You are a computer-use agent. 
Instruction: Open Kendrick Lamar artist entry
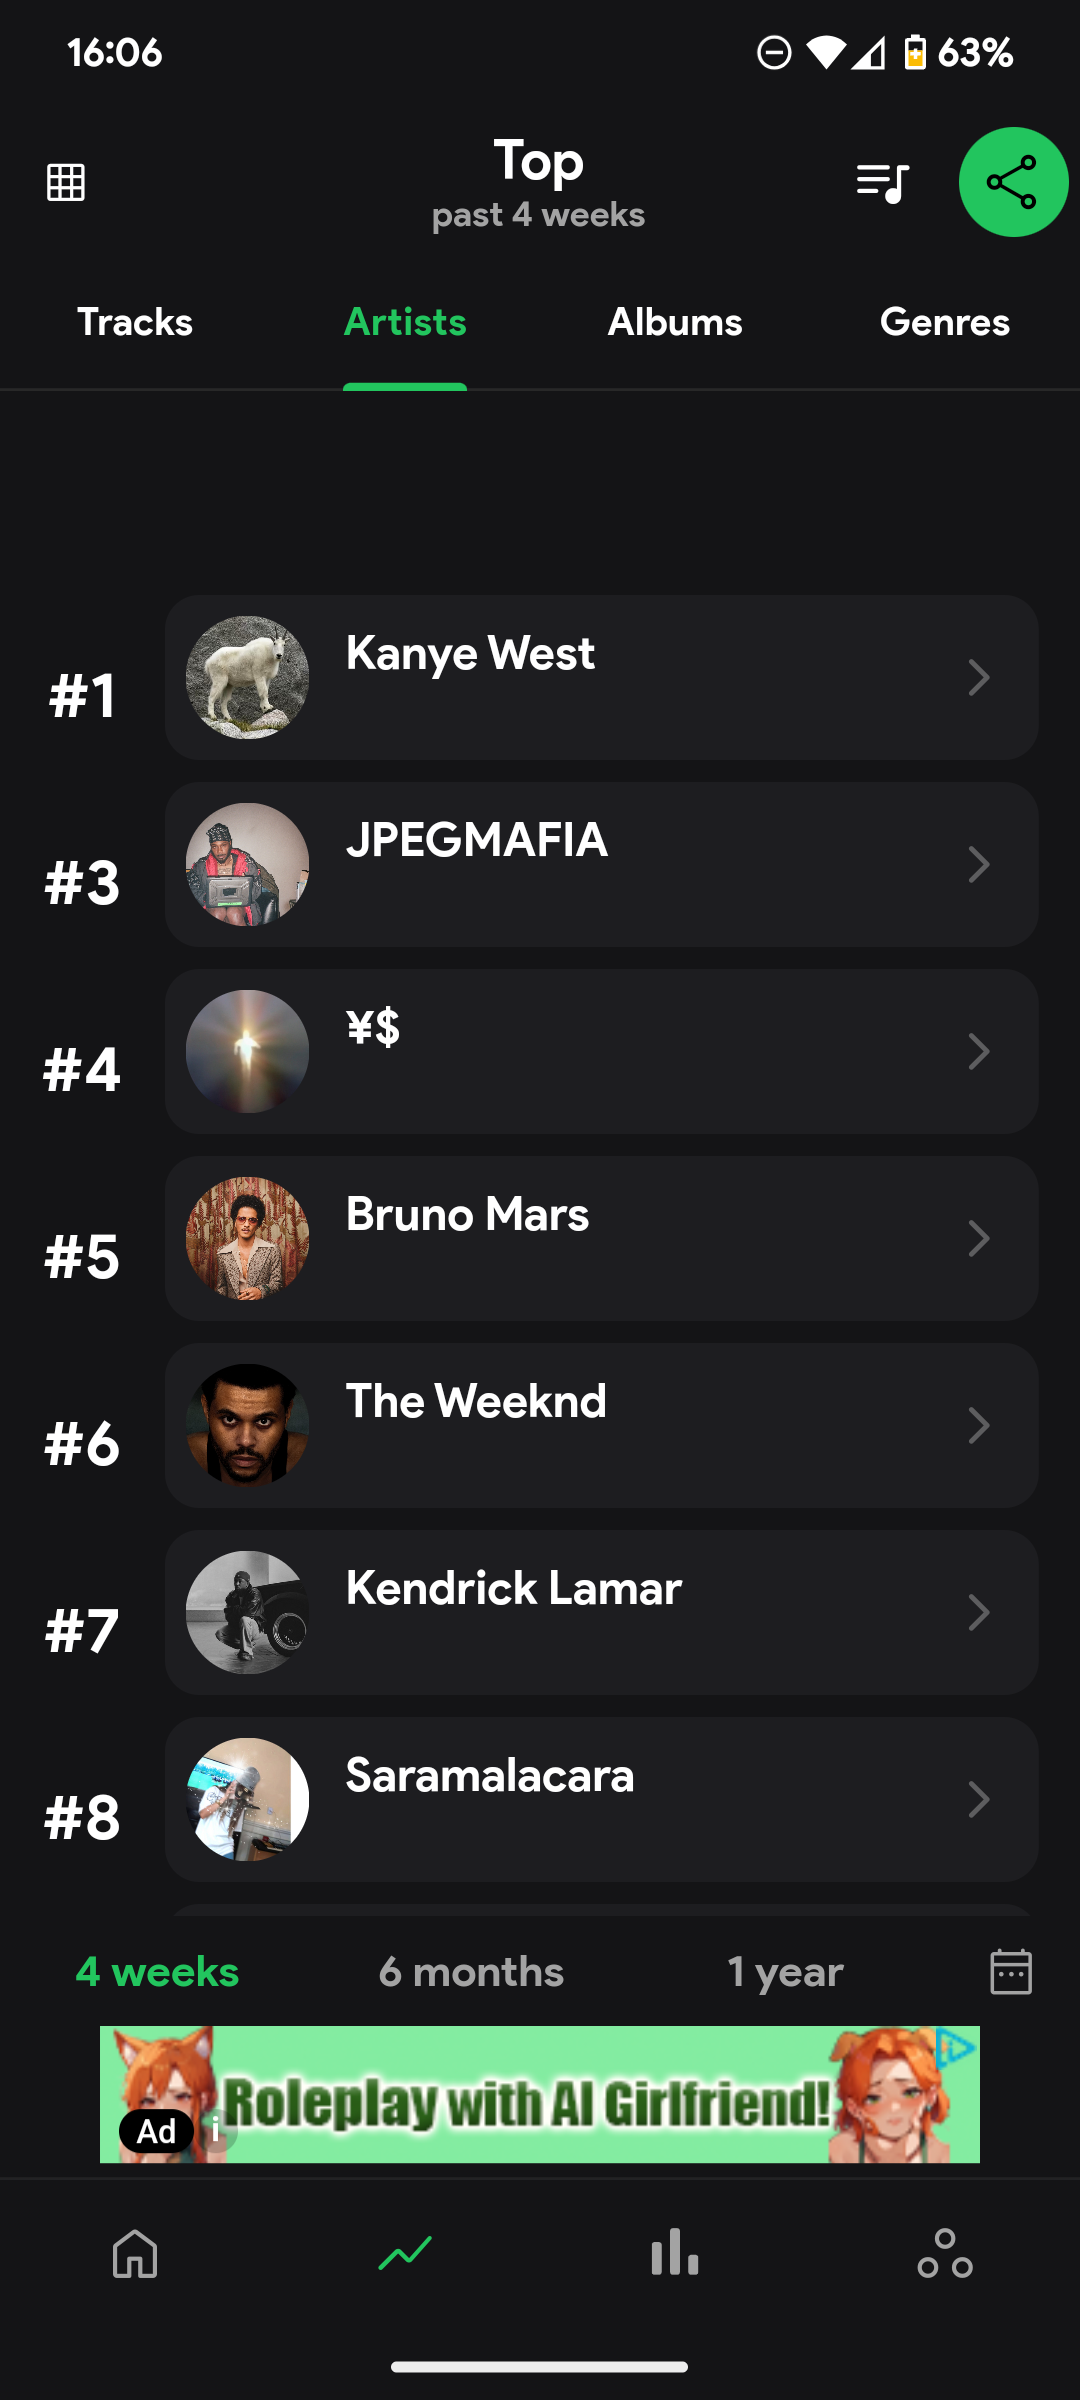point(600,1612)
